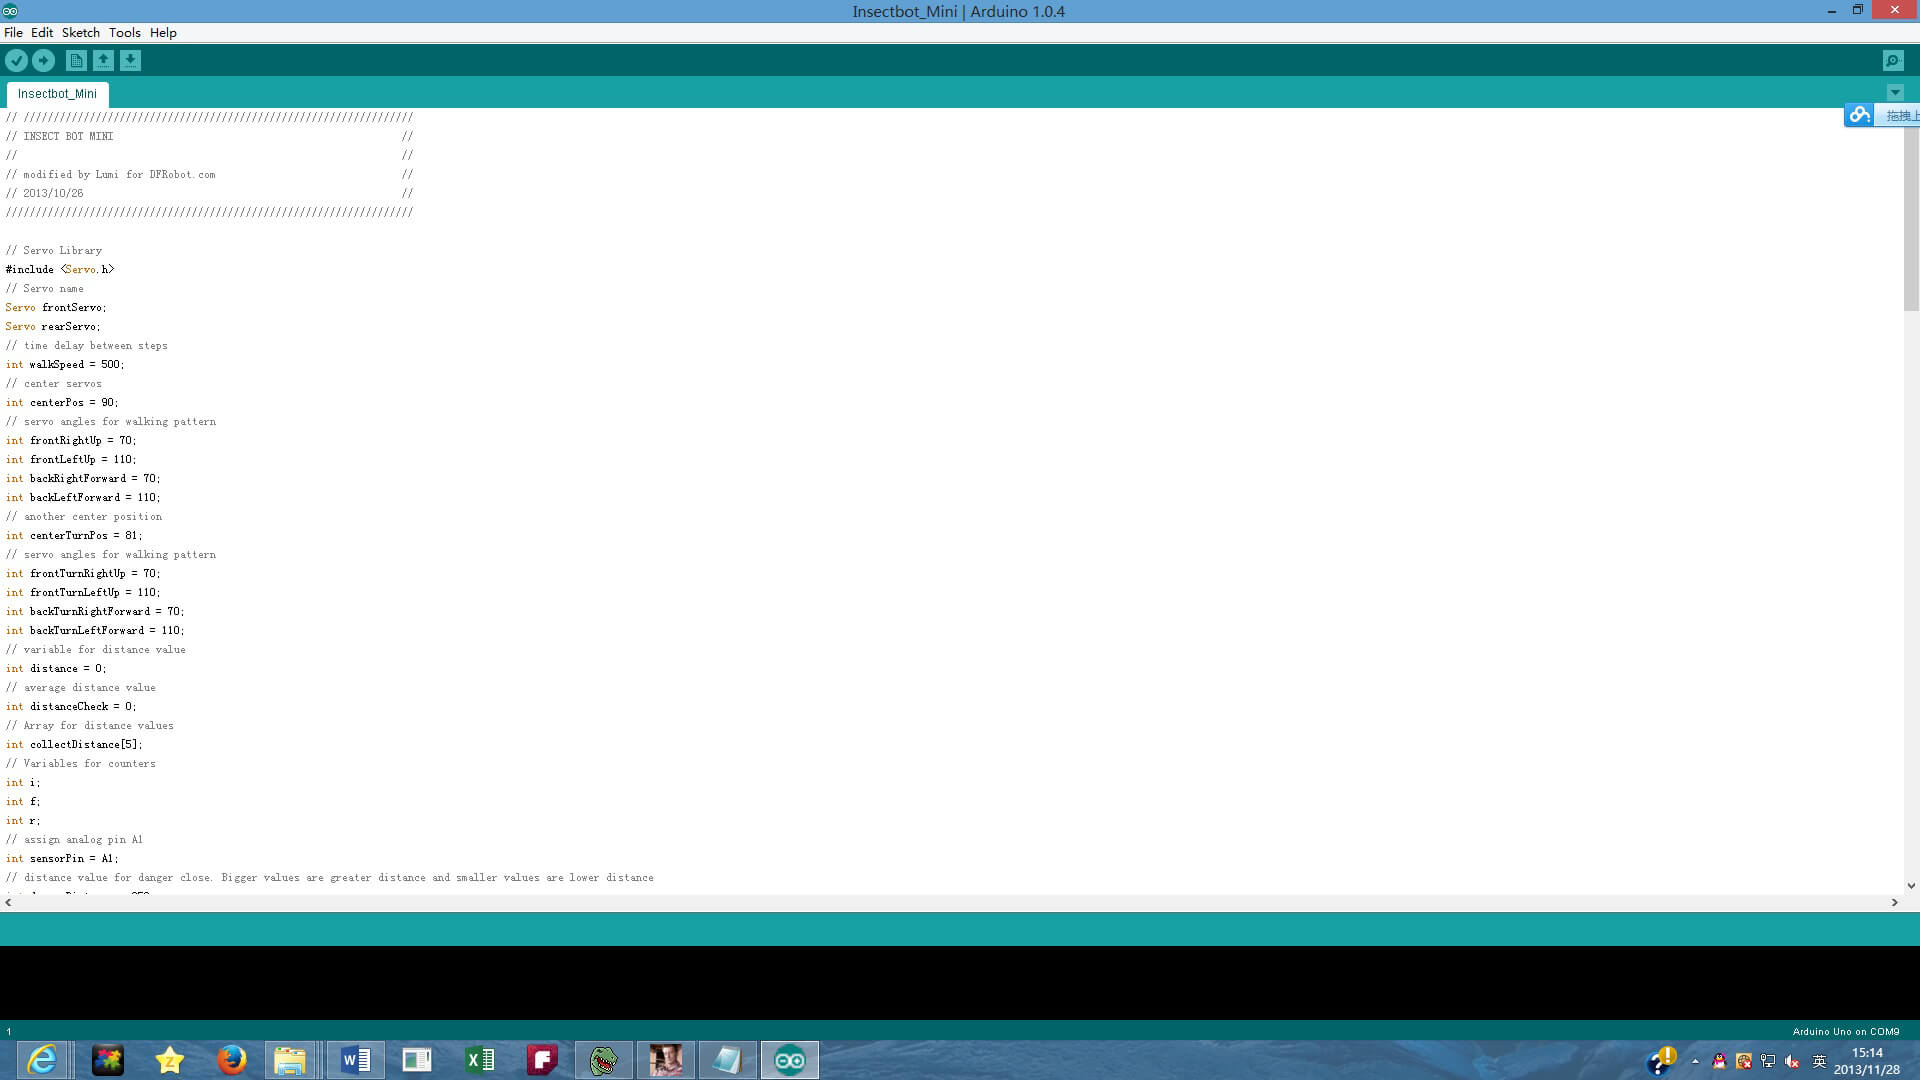Click the Upload sketch arrow button
The width and height of the screenshot is (1920, 1080).
coord(44,61)
